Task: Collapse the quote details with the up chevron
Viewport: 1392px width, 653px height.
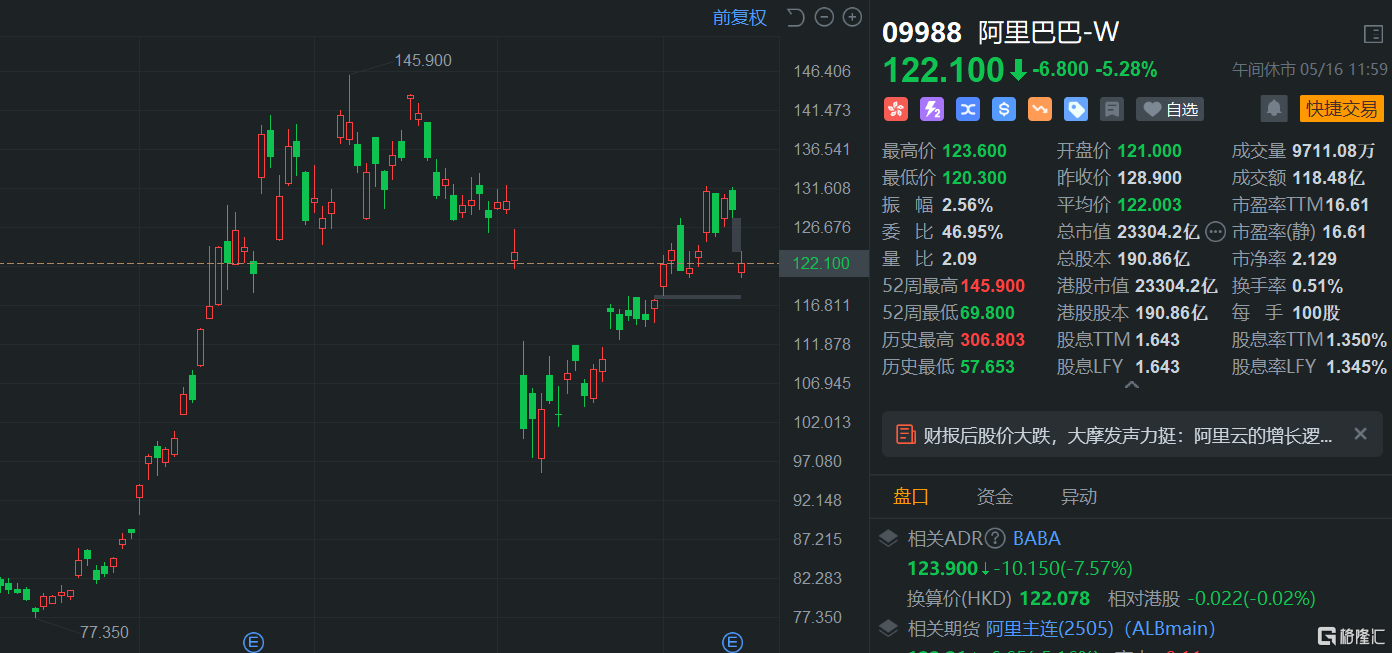Action: [1131, 385]
